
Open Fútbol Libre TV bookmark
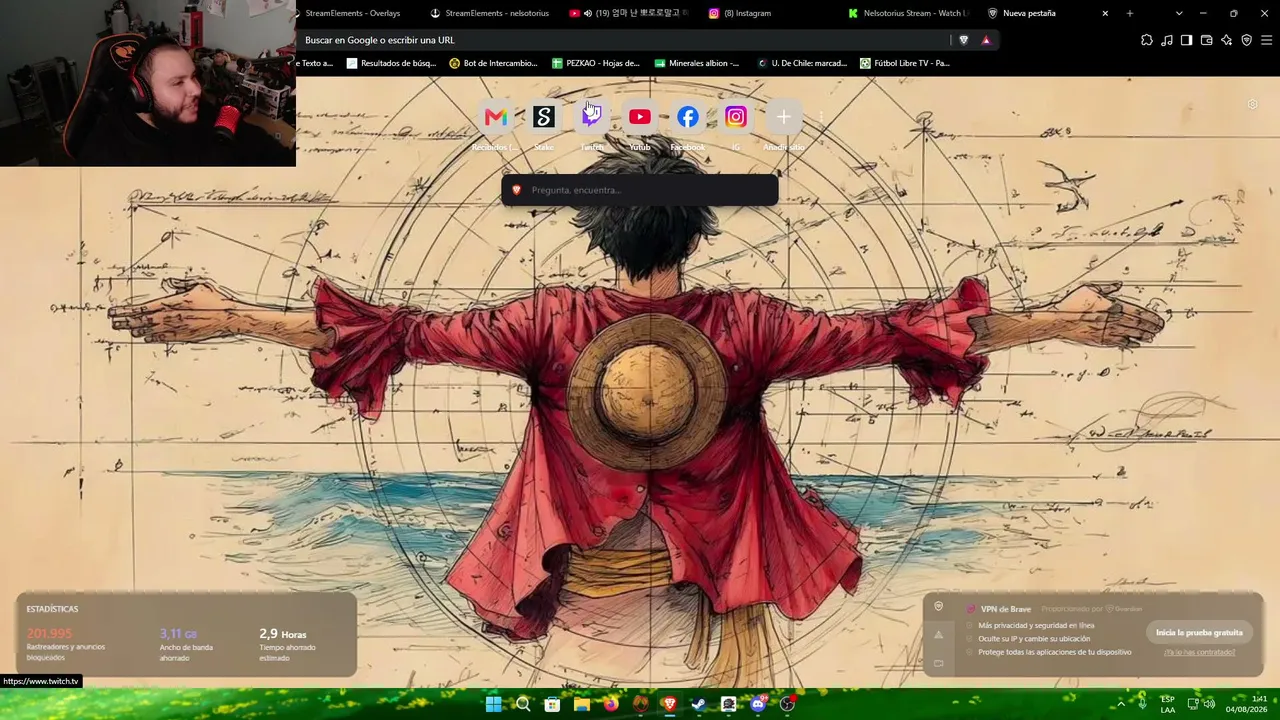pos(905,63)
